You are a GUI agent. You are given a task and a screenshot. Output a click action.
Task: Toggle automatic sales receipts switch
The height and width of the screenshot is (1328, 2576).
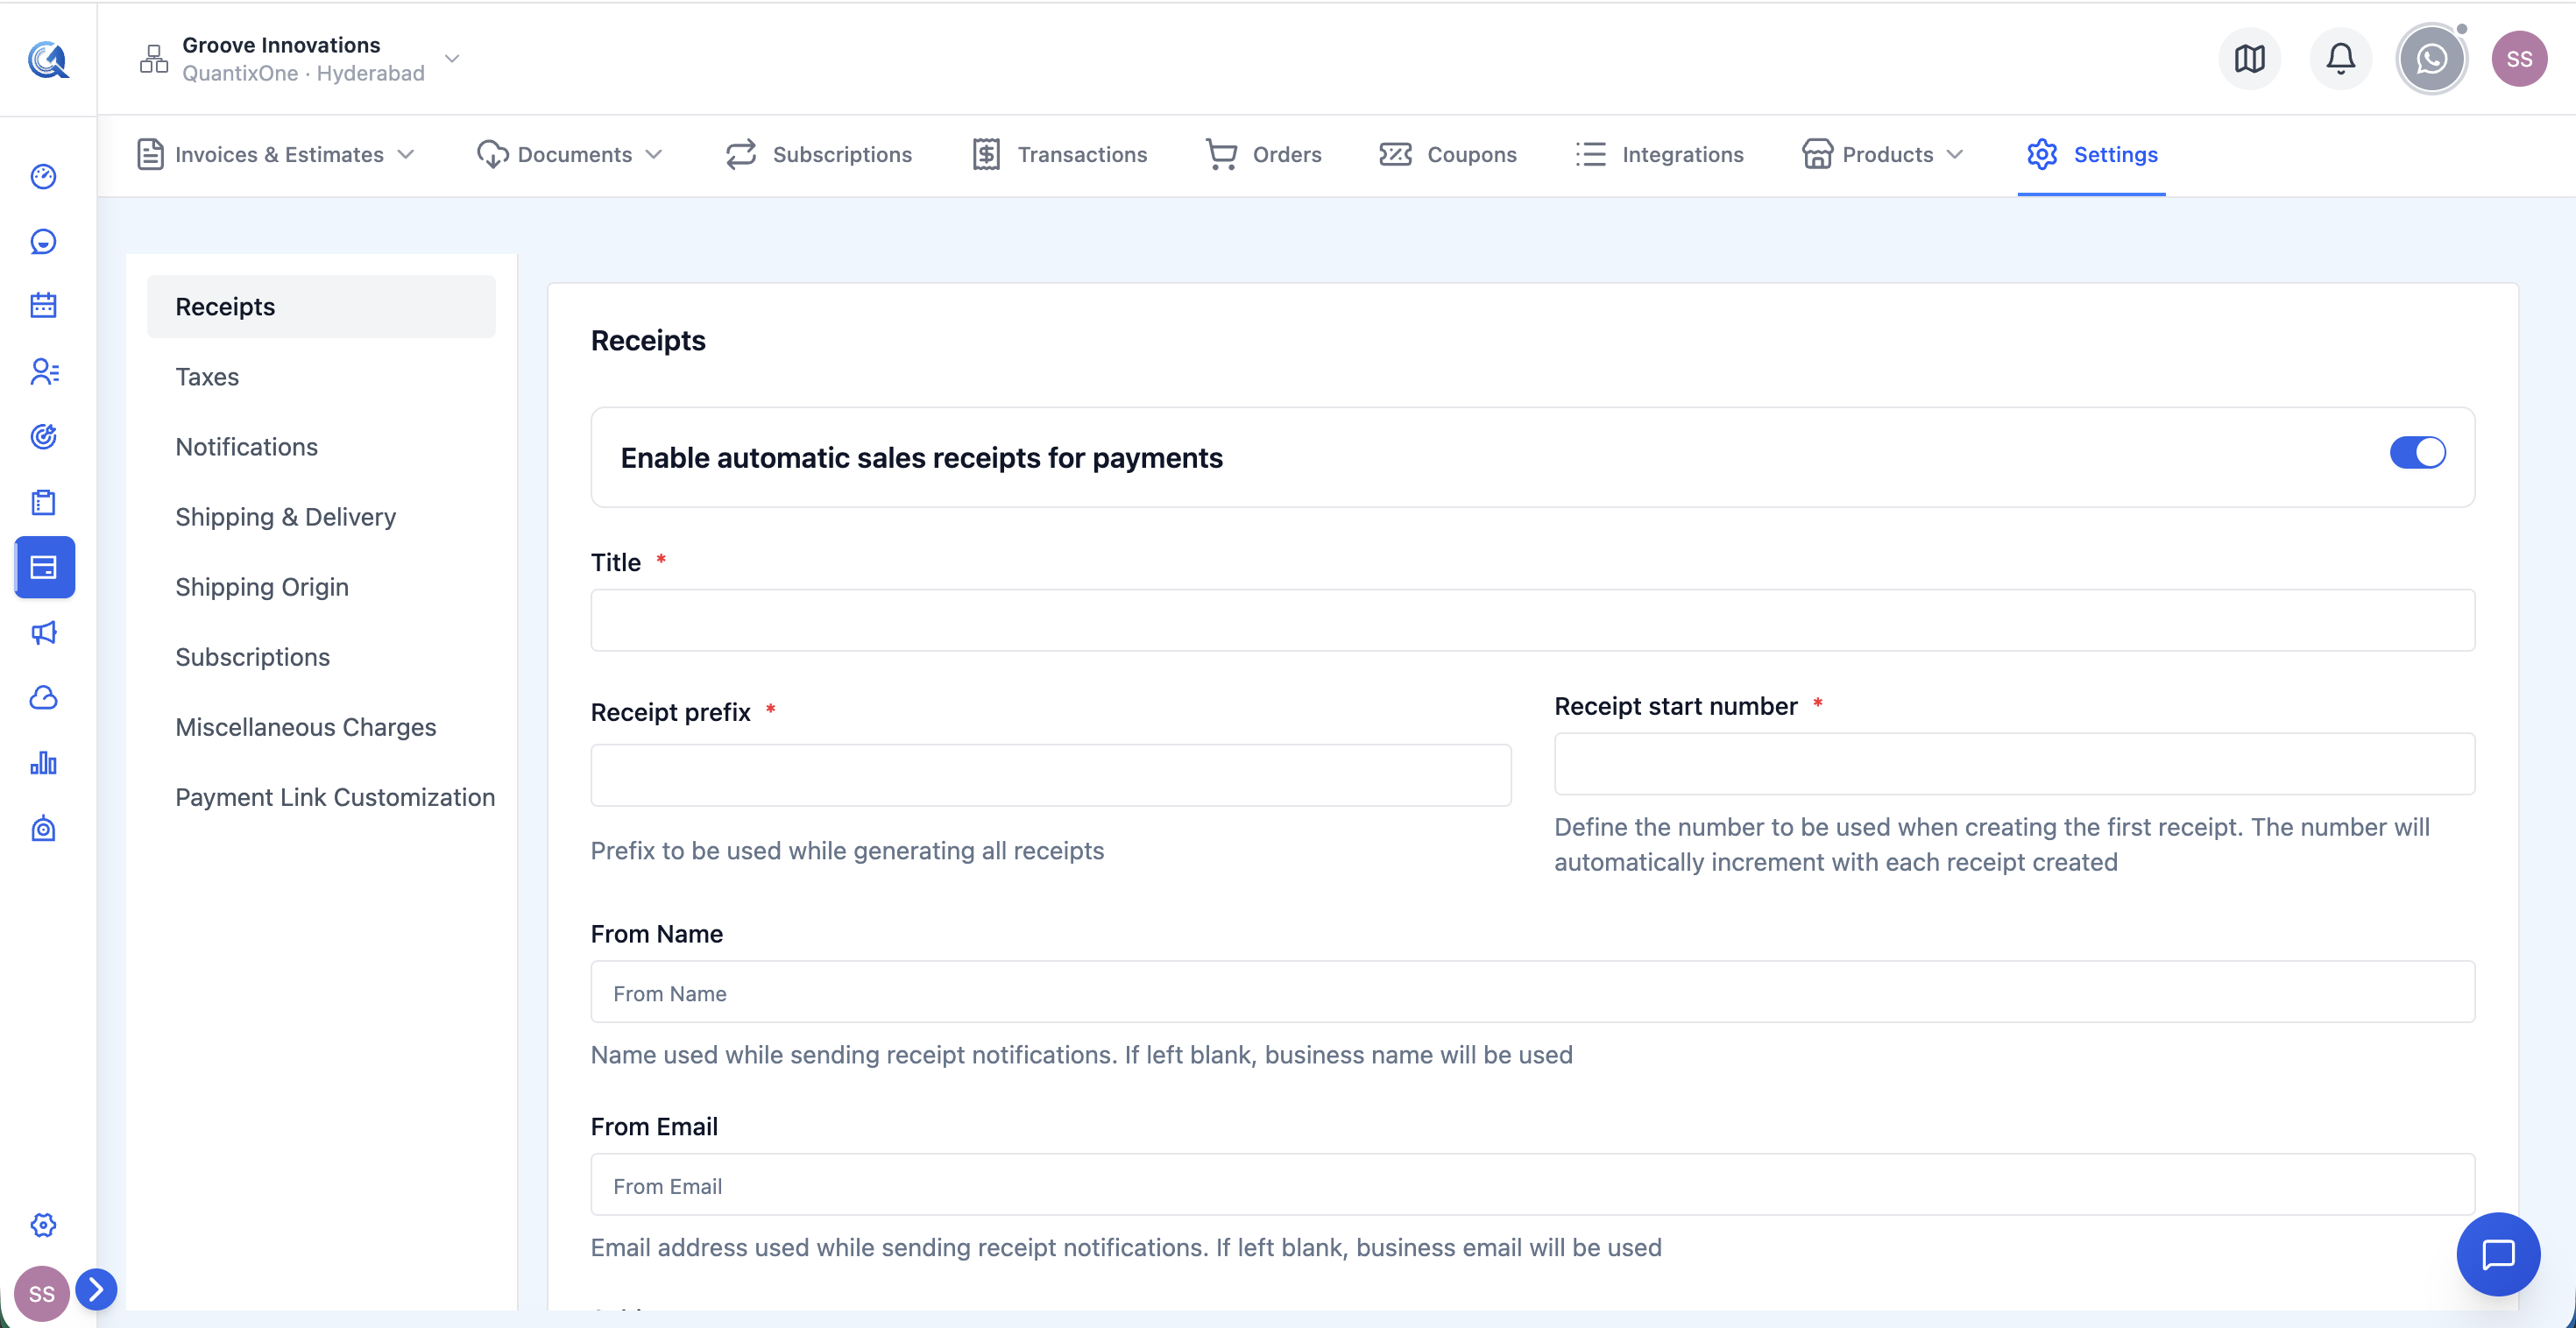pyautogui.click(x=2417, y=452)
